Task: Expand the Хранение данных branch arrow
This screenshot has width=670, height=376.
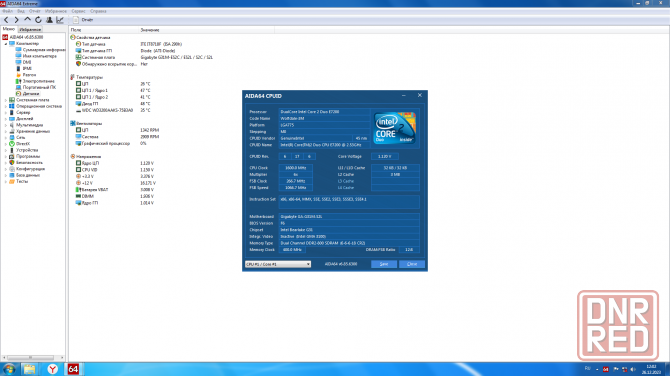Action: pyautogui.click(x=6, y=131)
